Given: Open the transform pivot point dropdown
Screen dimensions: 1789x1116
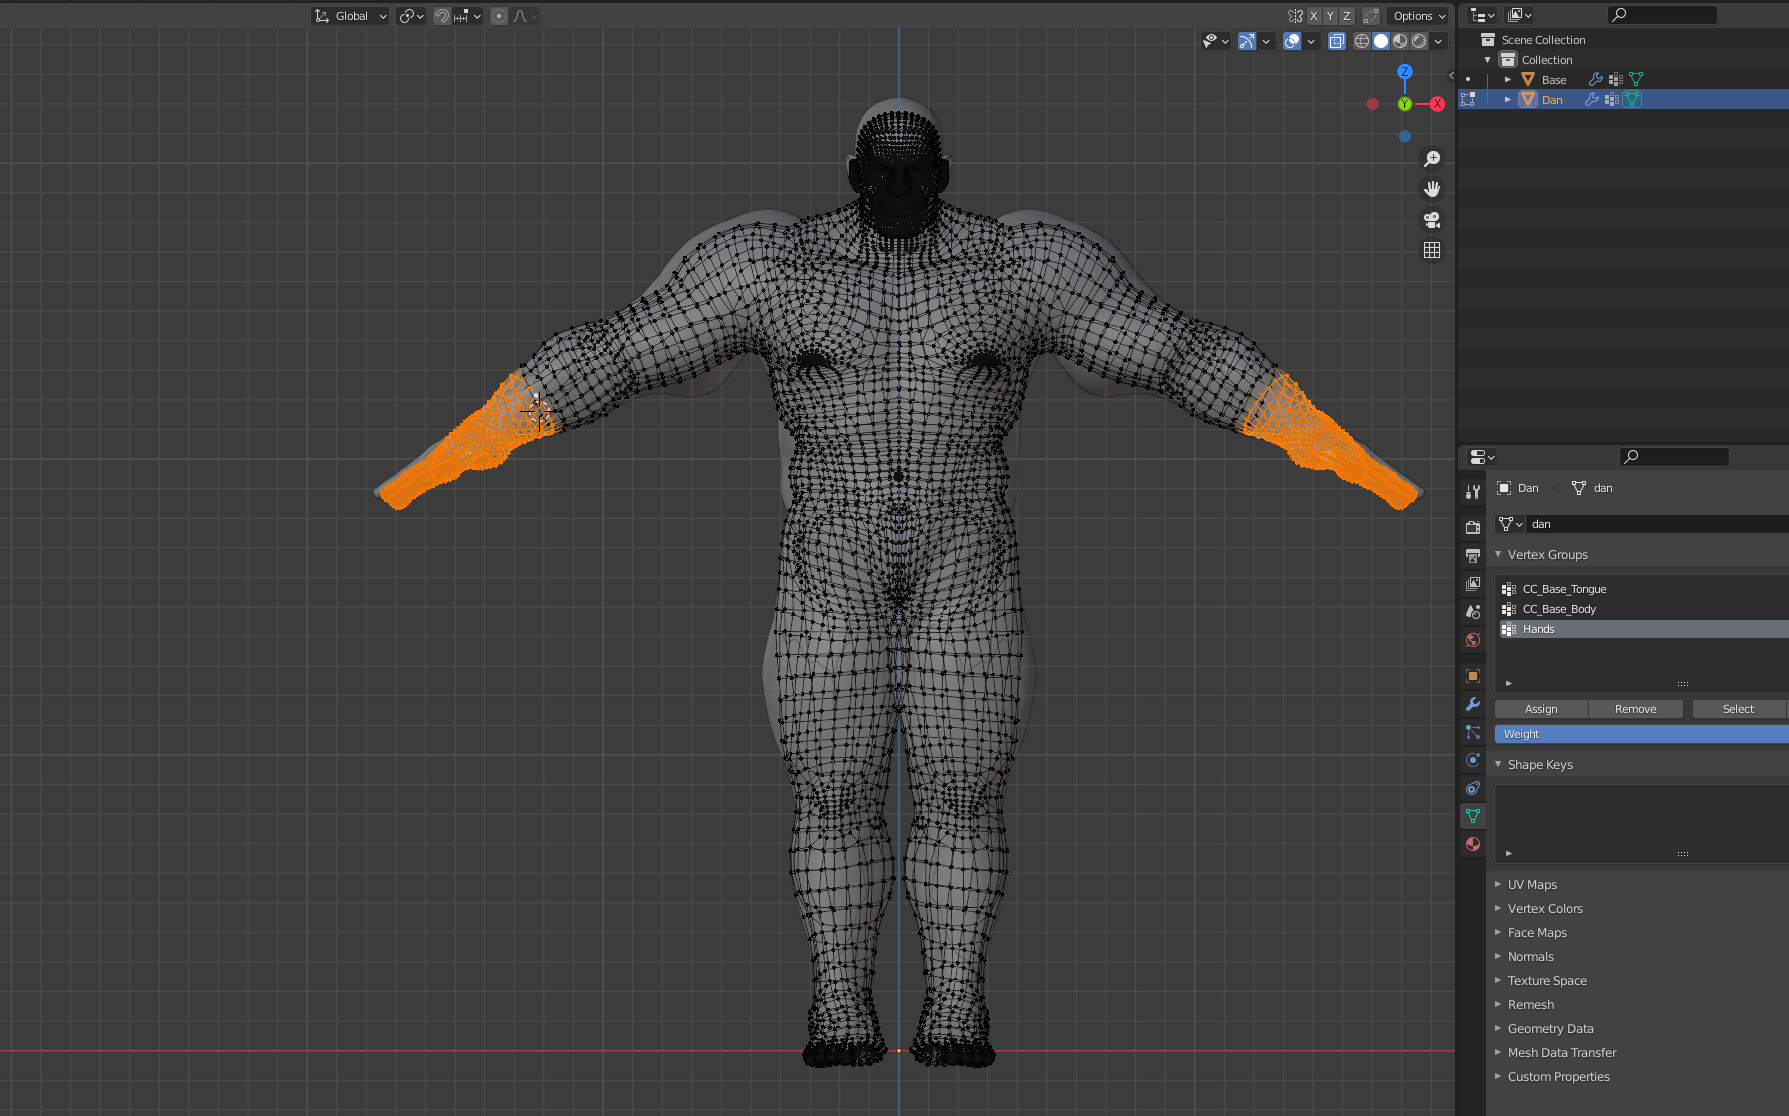Looking at the screenshot, I should pos(411,16).
